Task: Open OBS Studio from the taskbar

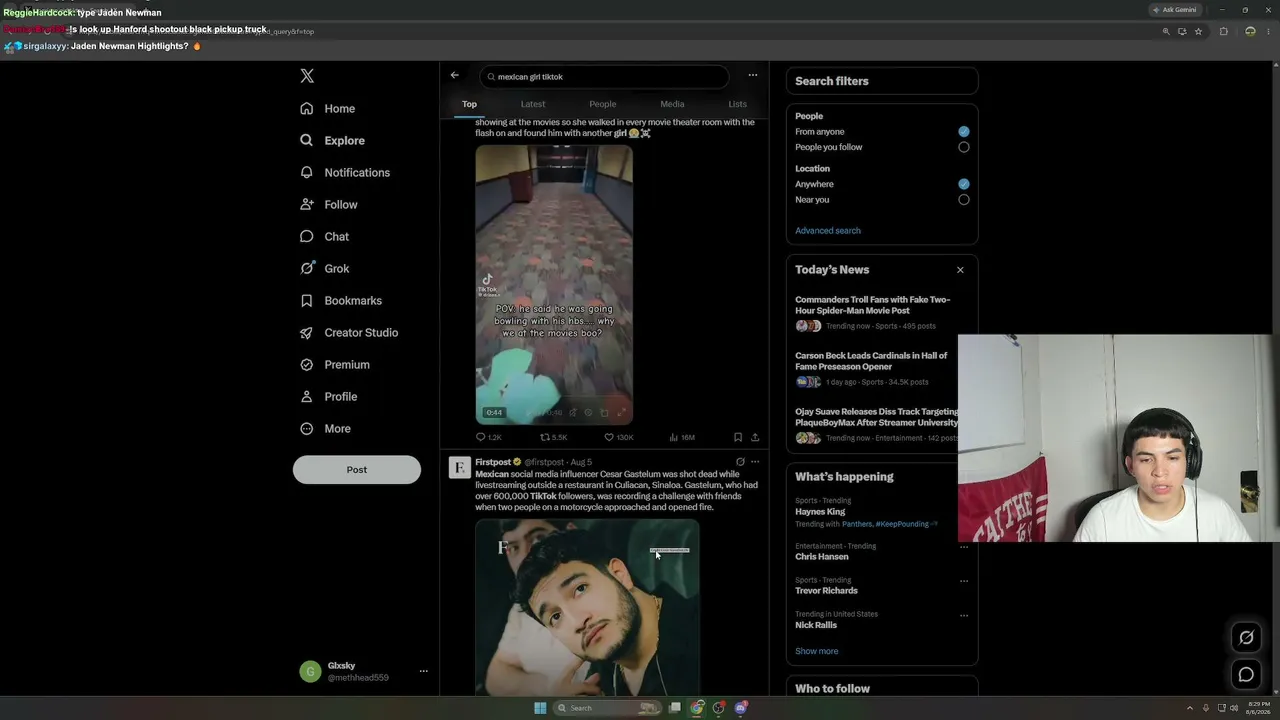Action: coord(719,708)
